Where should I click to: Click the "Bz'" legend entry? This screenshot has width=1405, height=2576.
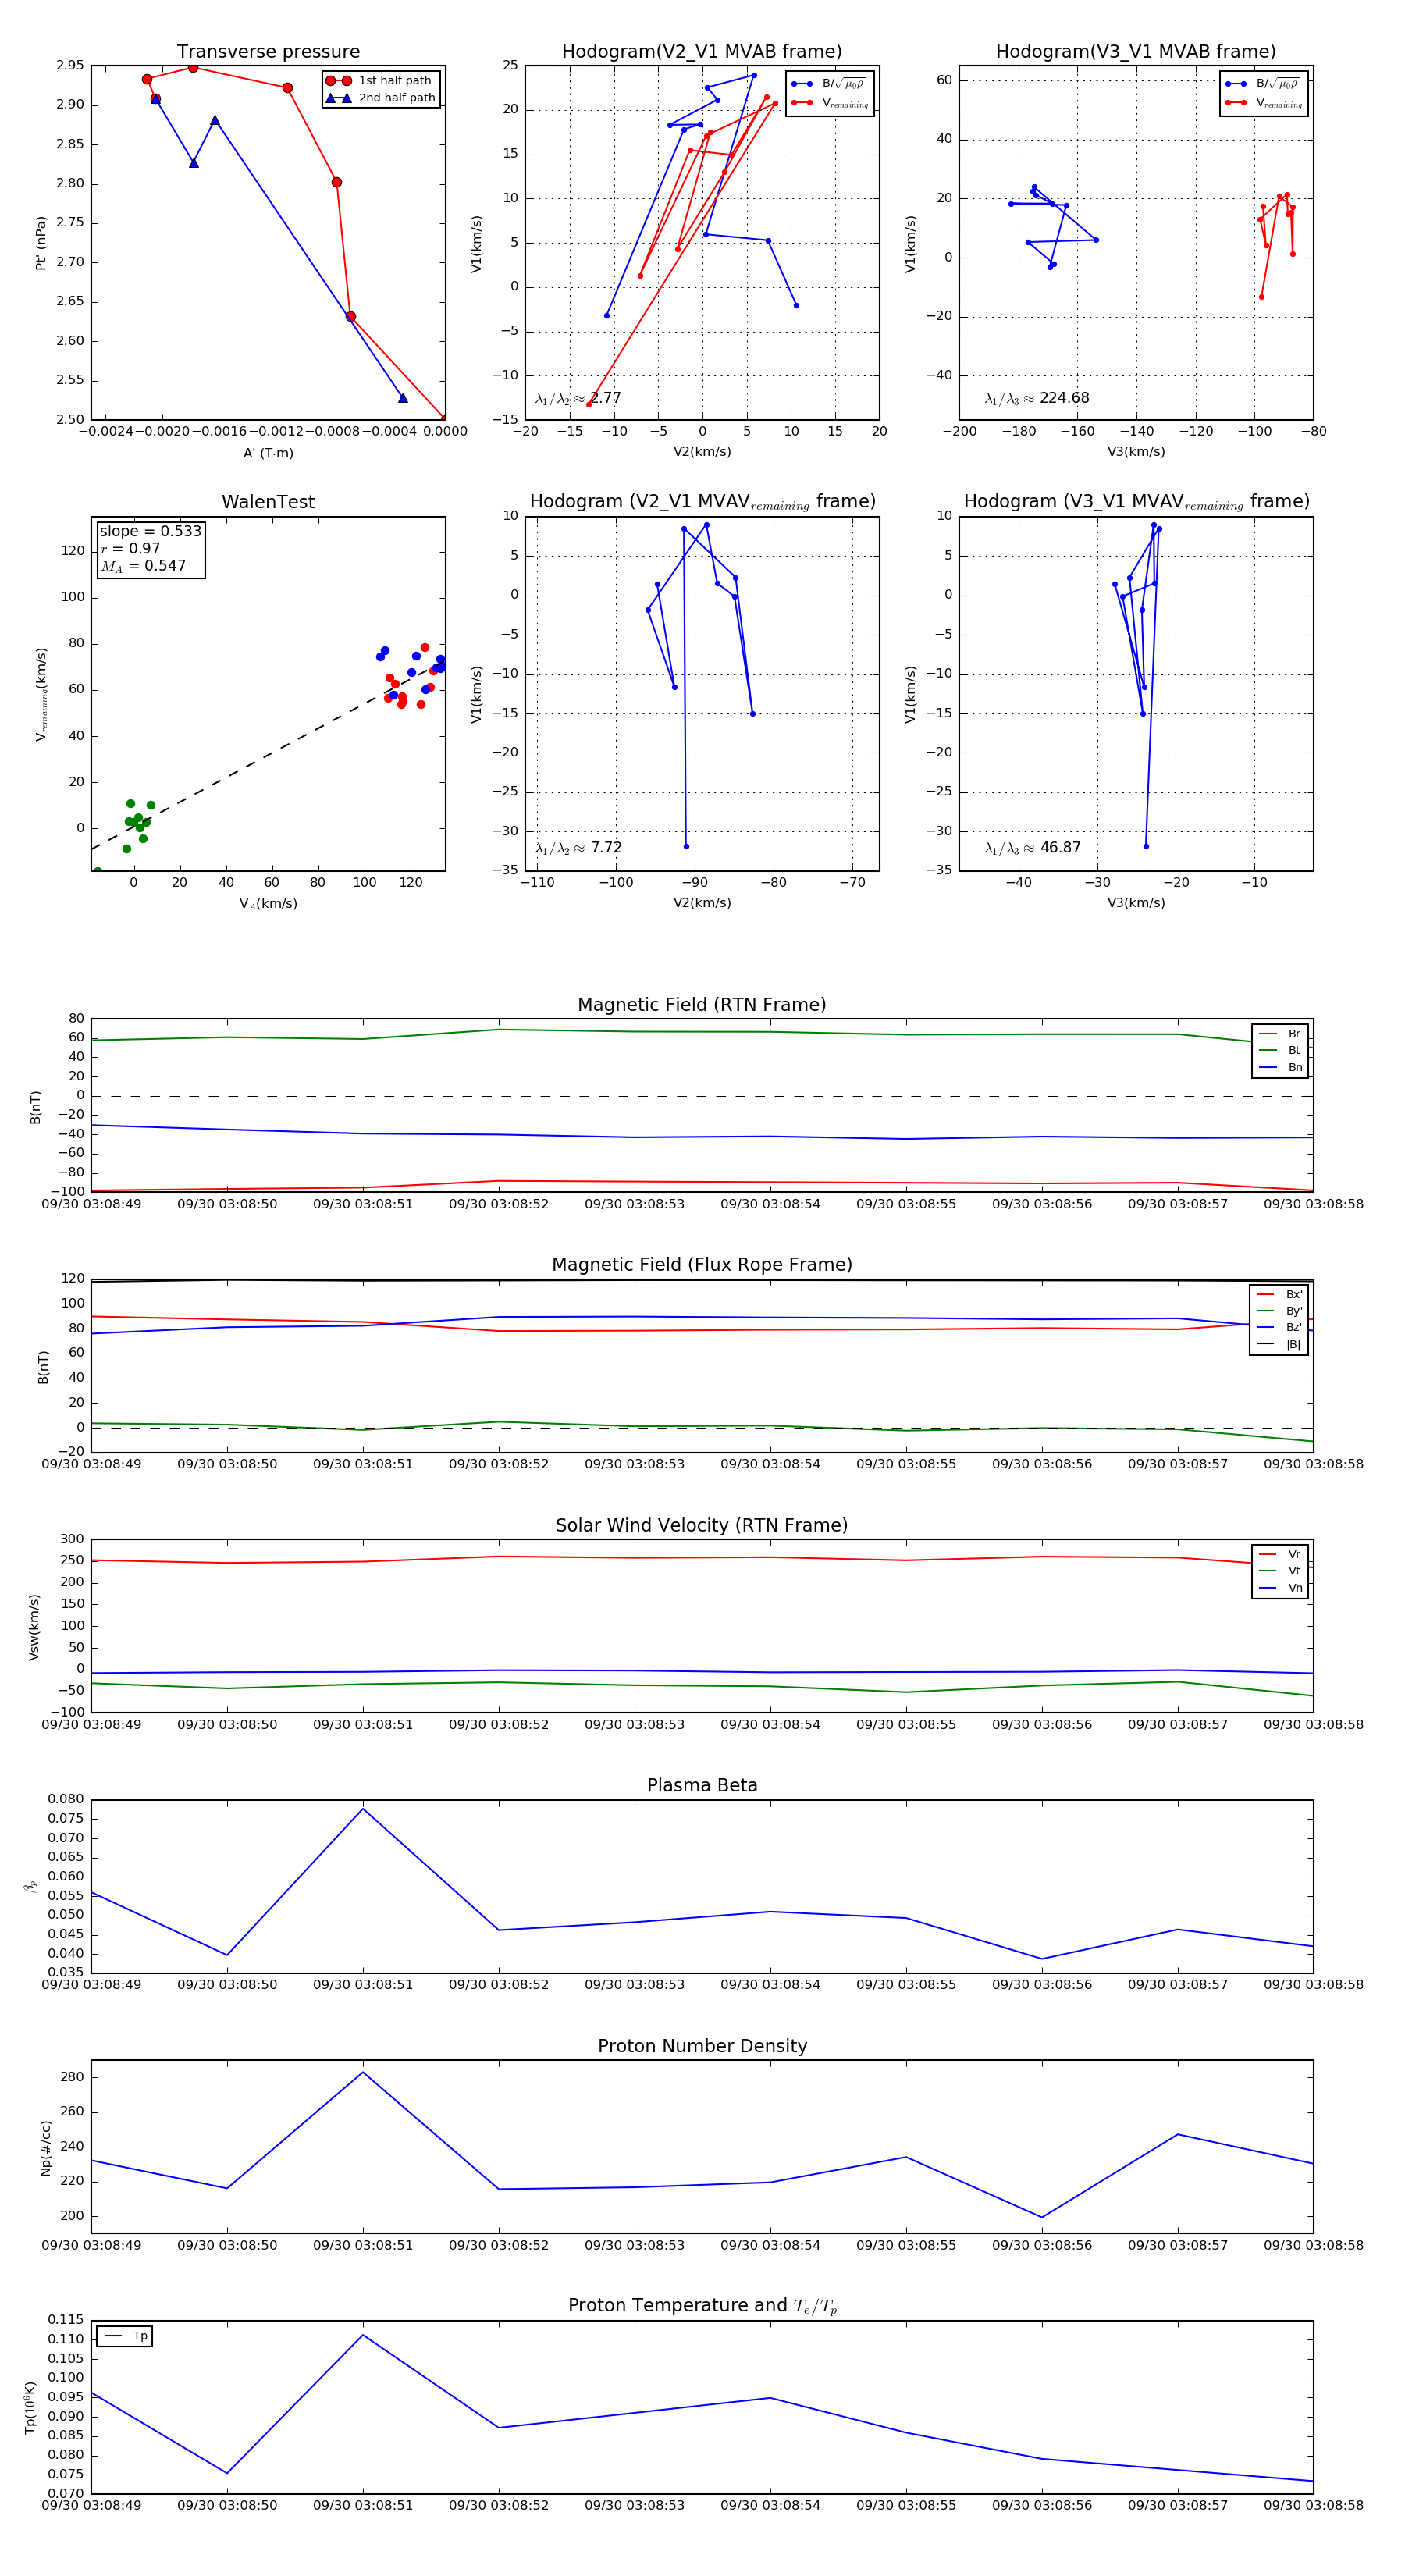pos(1280,1327)
